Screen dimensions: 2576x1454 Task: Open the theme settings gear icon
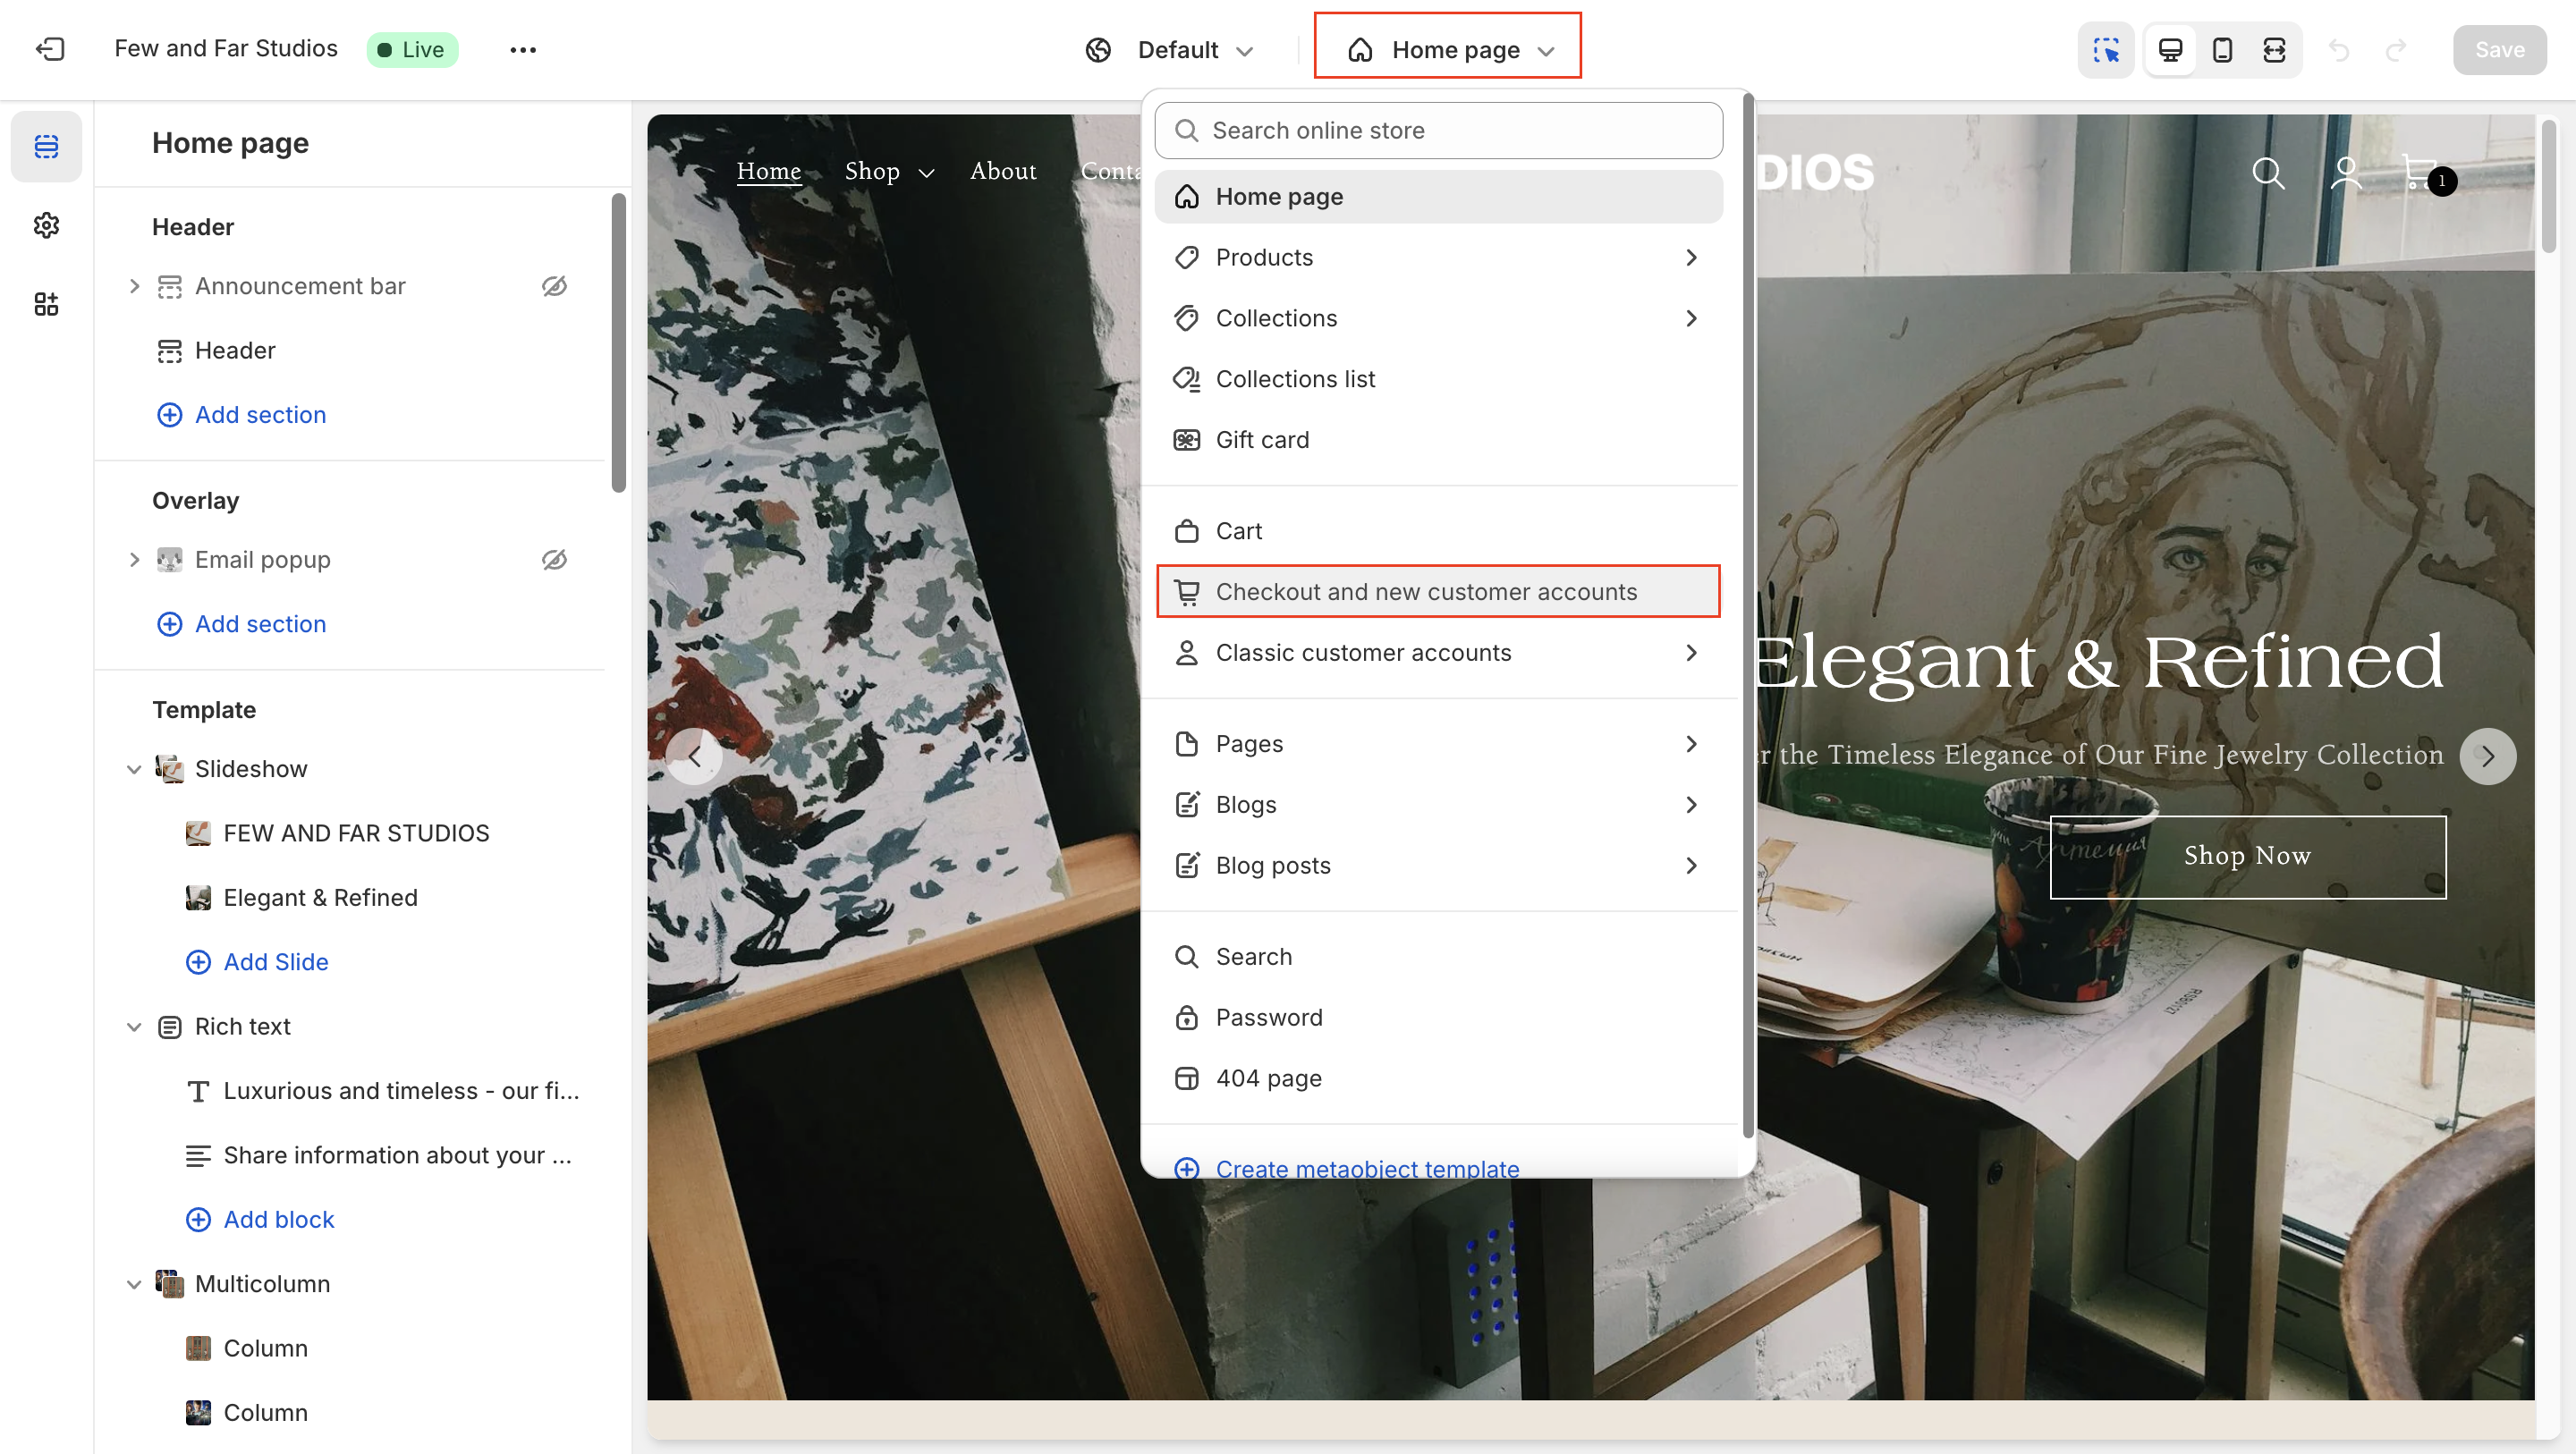(46, 225)
